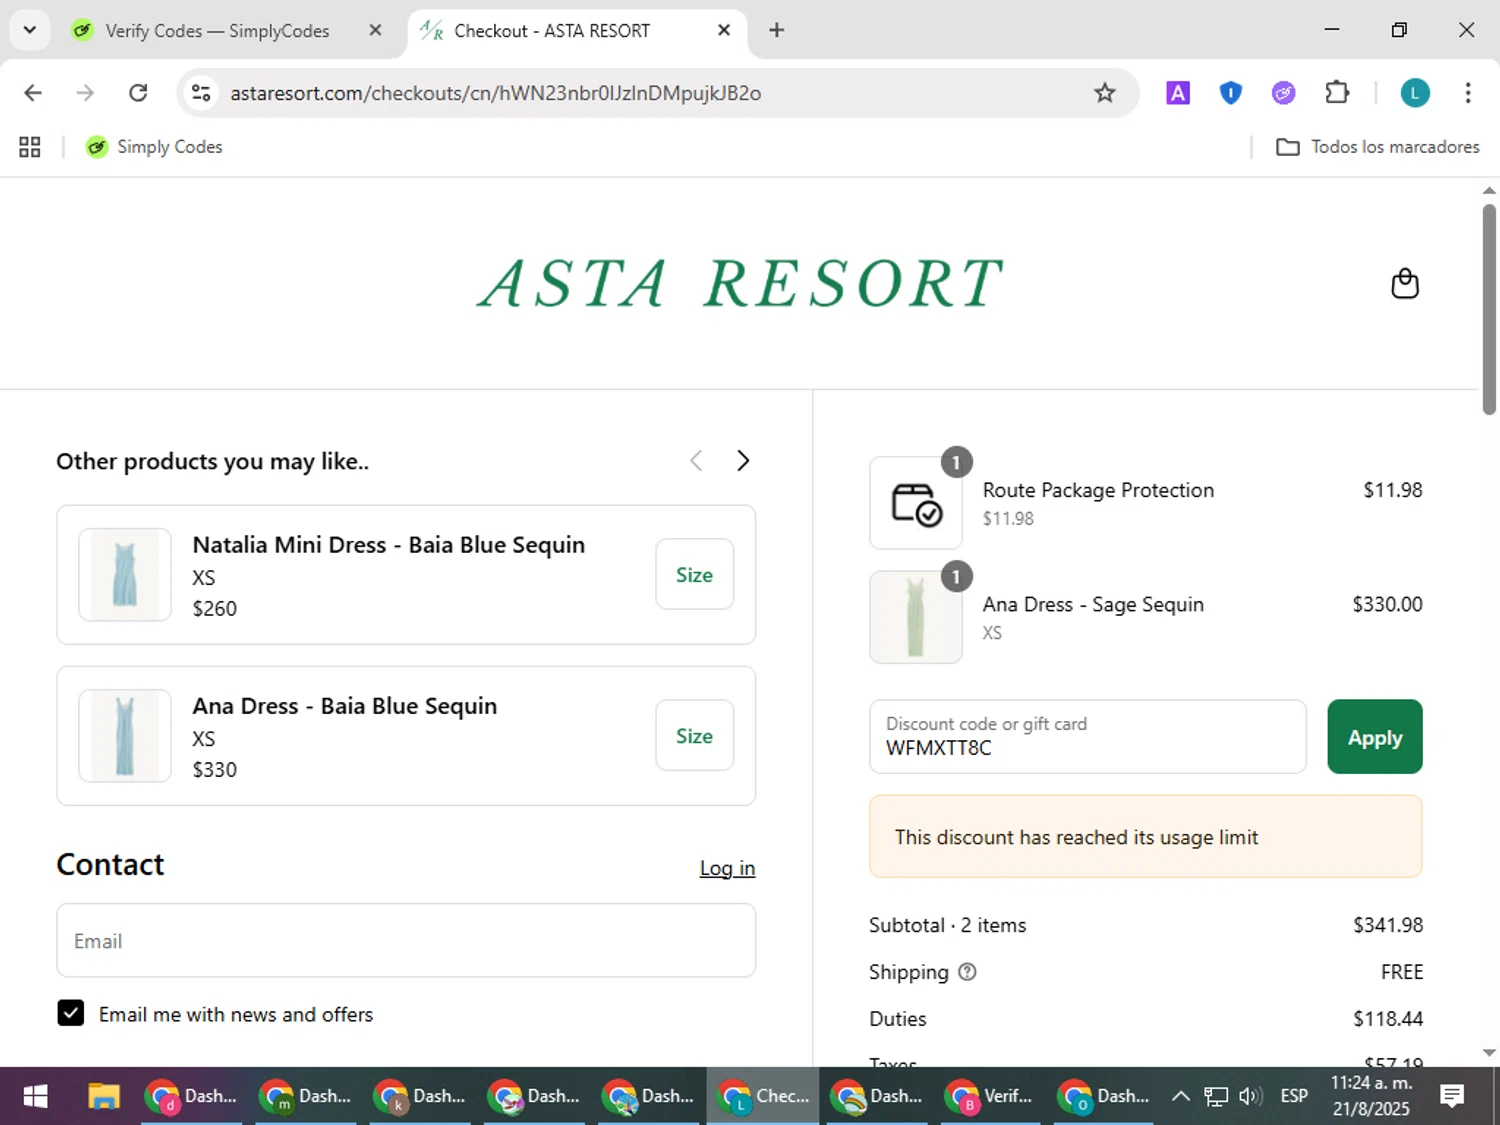This screenshot has height=1125, width=1500.
Task: Open the Chrome three-dot menu
Action: pos(1468,93)
